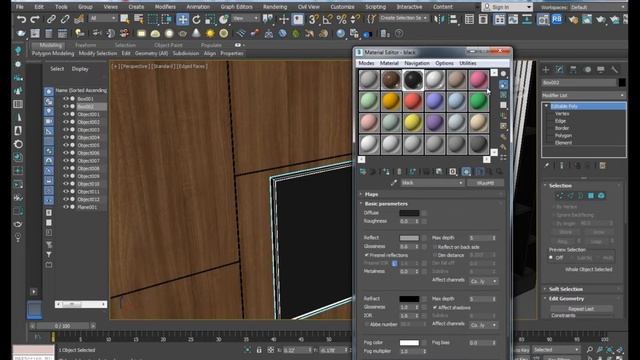Switch to the Freeform ribbon tab
The width and height of the screenshot is (640, 360).
click(86, 45)
